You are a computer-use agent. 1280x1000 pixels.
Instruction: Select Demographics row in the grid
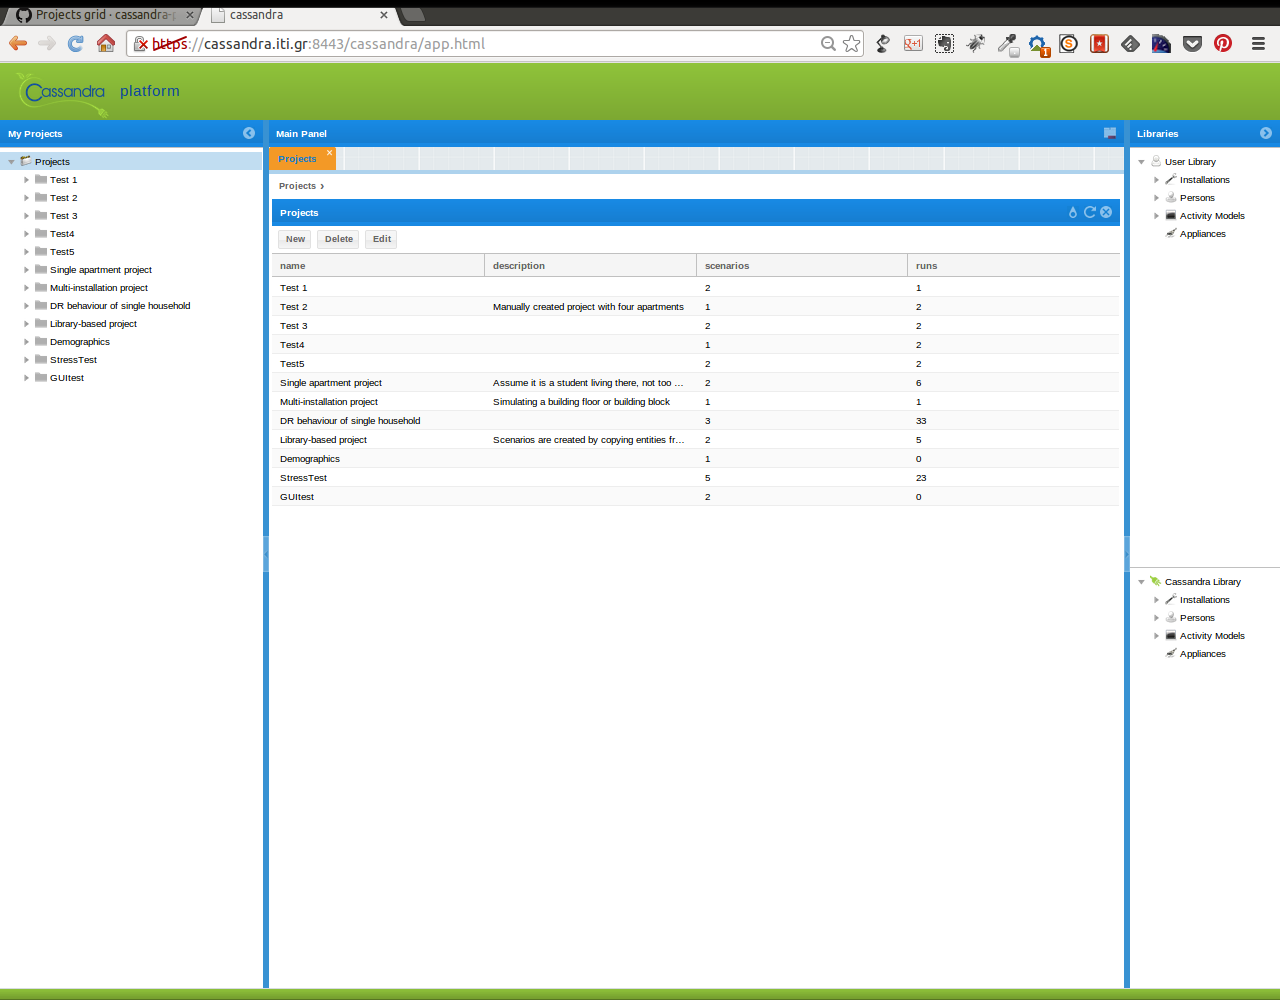[x=696, y=459]
